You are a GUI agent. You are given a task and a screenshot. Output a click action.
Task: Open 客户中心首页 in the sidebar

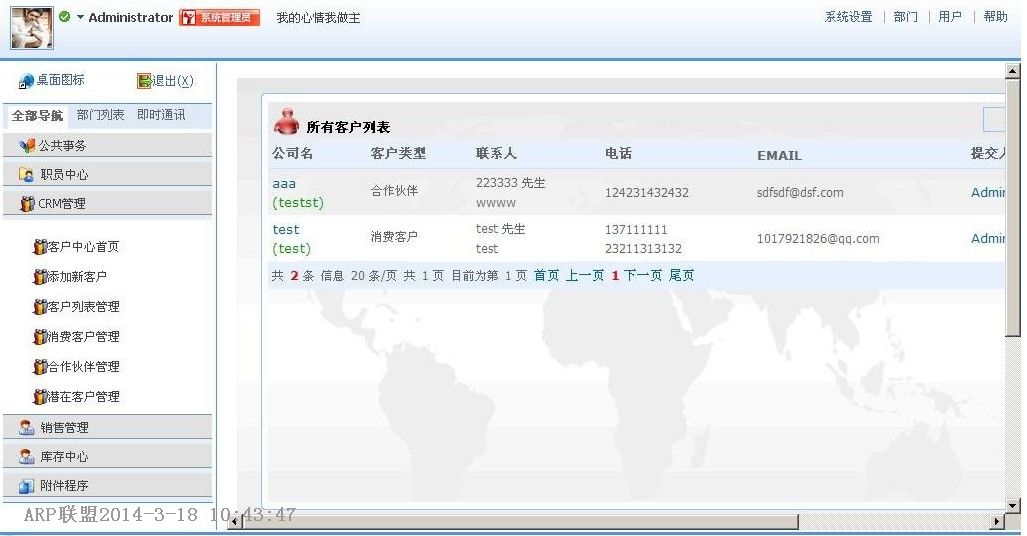(x=83, y=247)
